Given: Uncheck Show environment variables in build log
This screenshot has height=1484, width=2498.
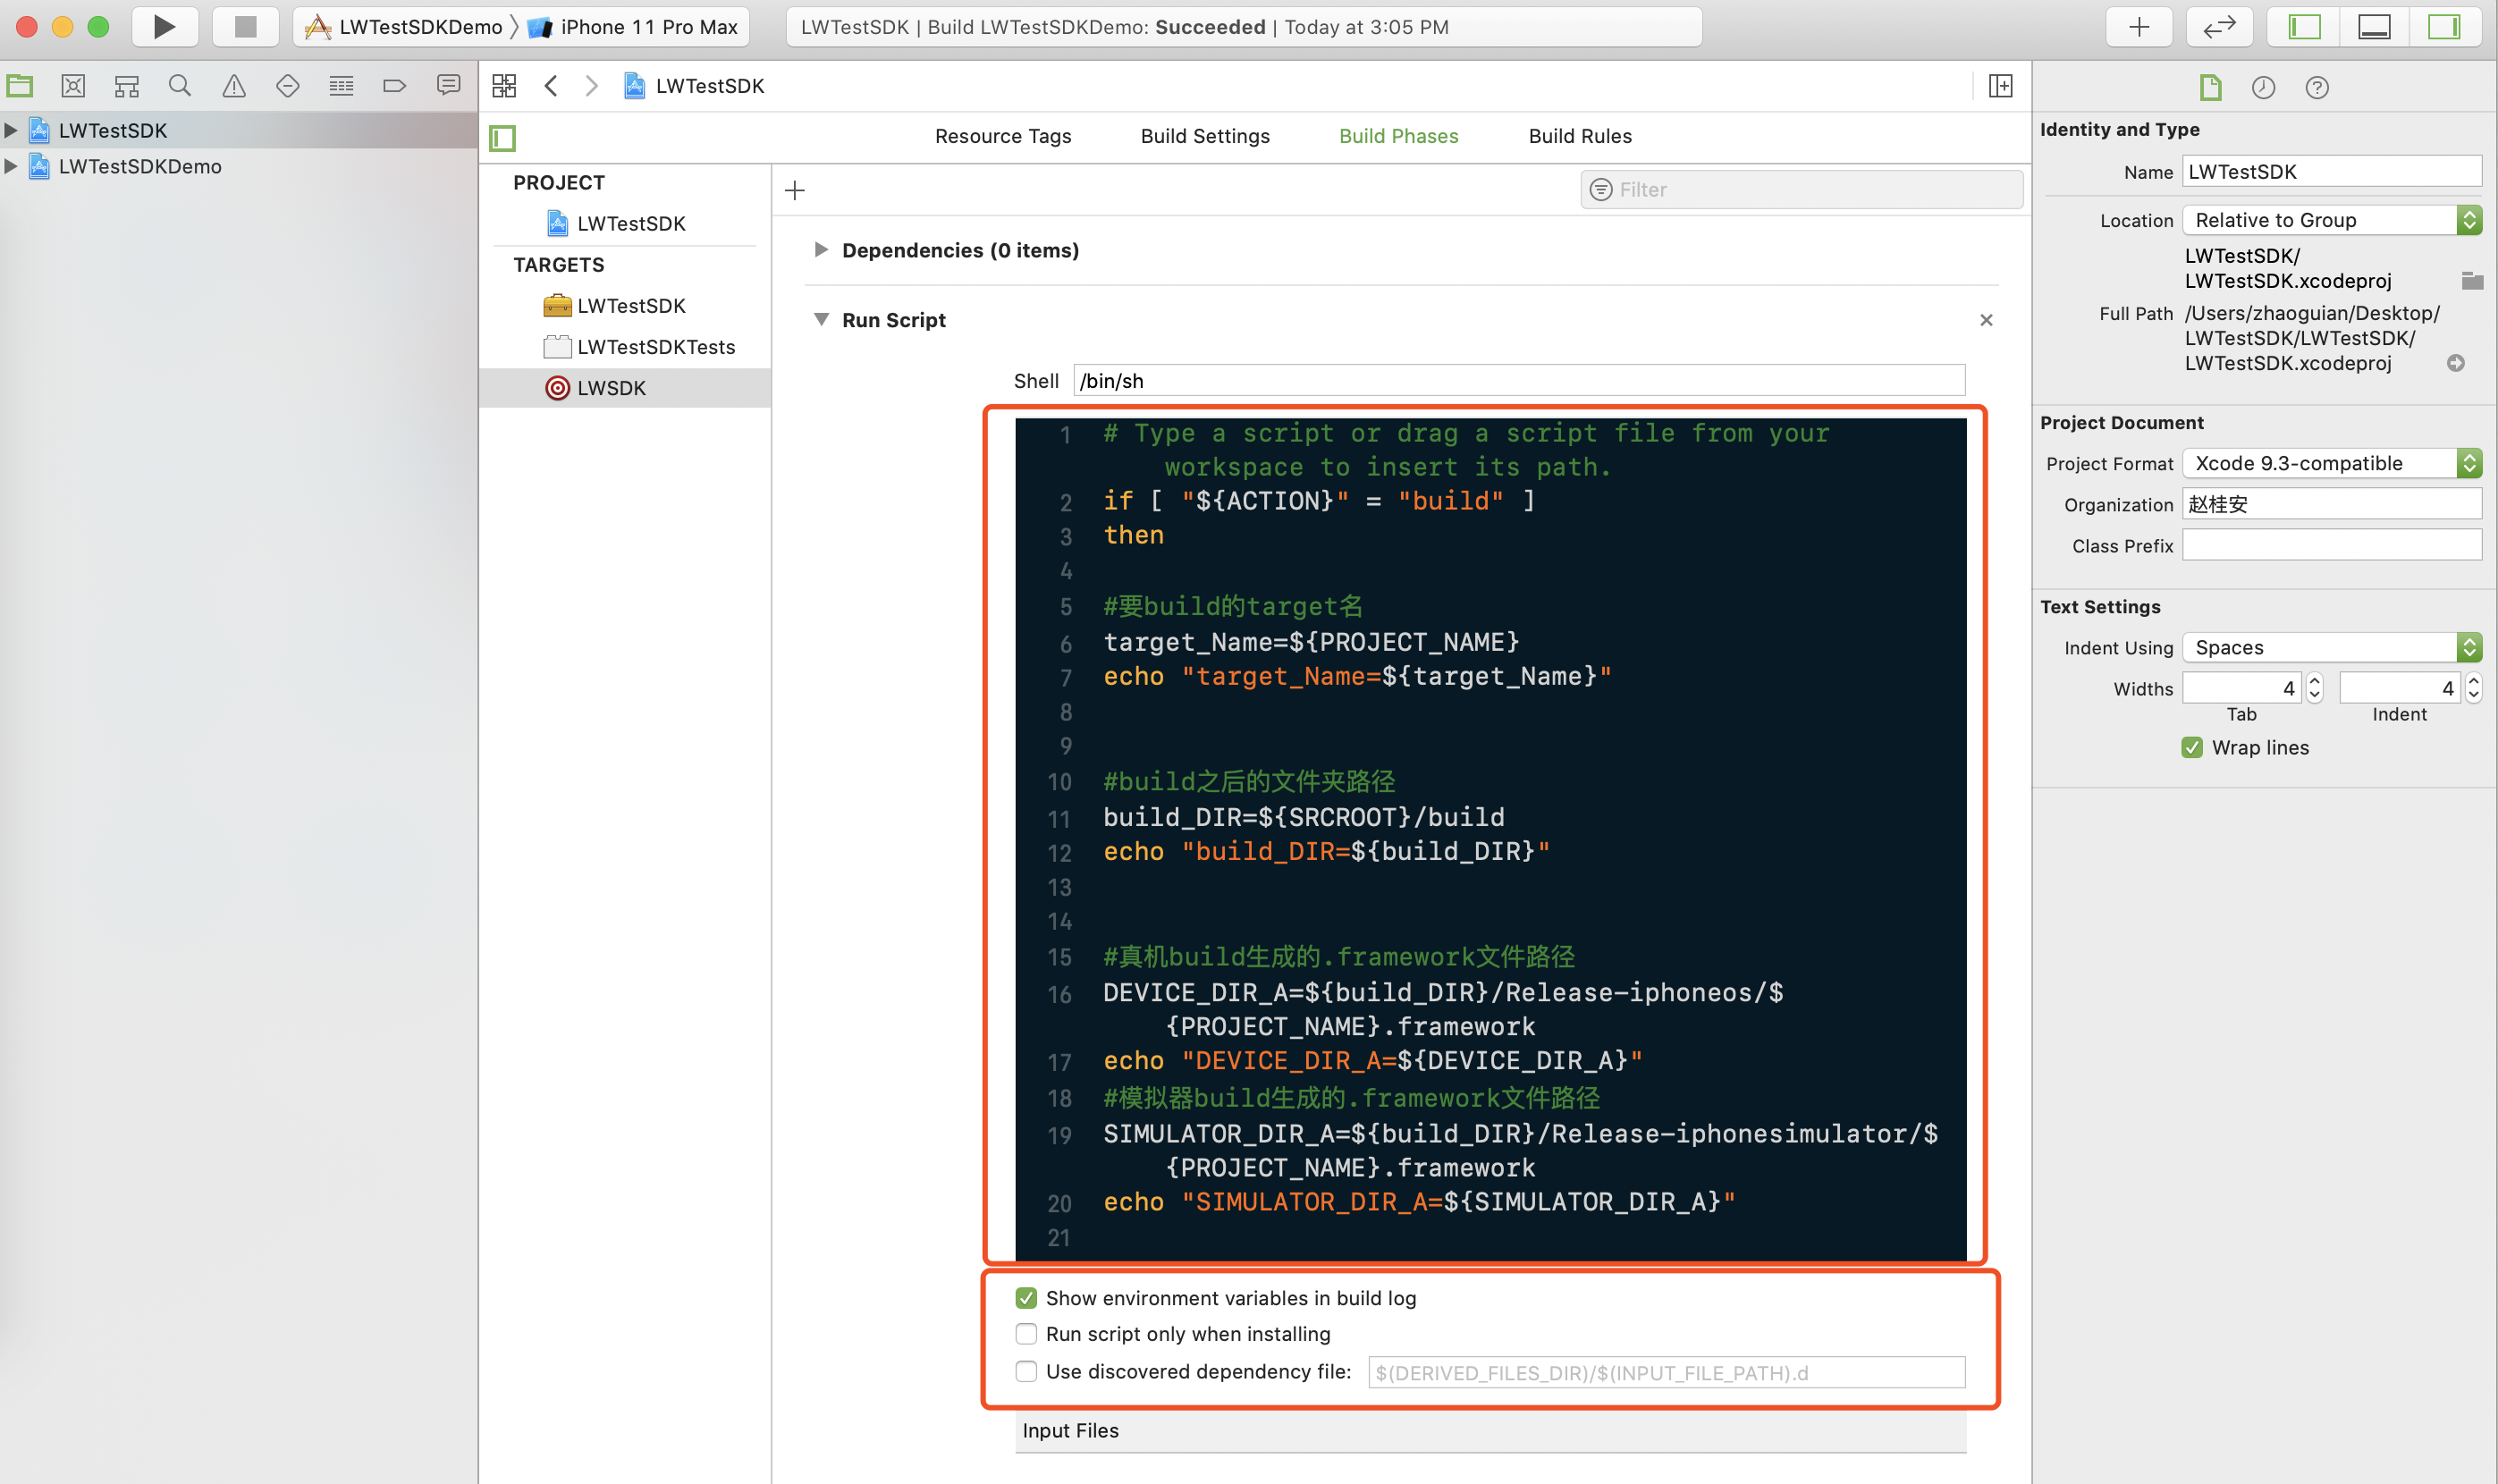Looking at the screenshot, I should 1026,1298.
